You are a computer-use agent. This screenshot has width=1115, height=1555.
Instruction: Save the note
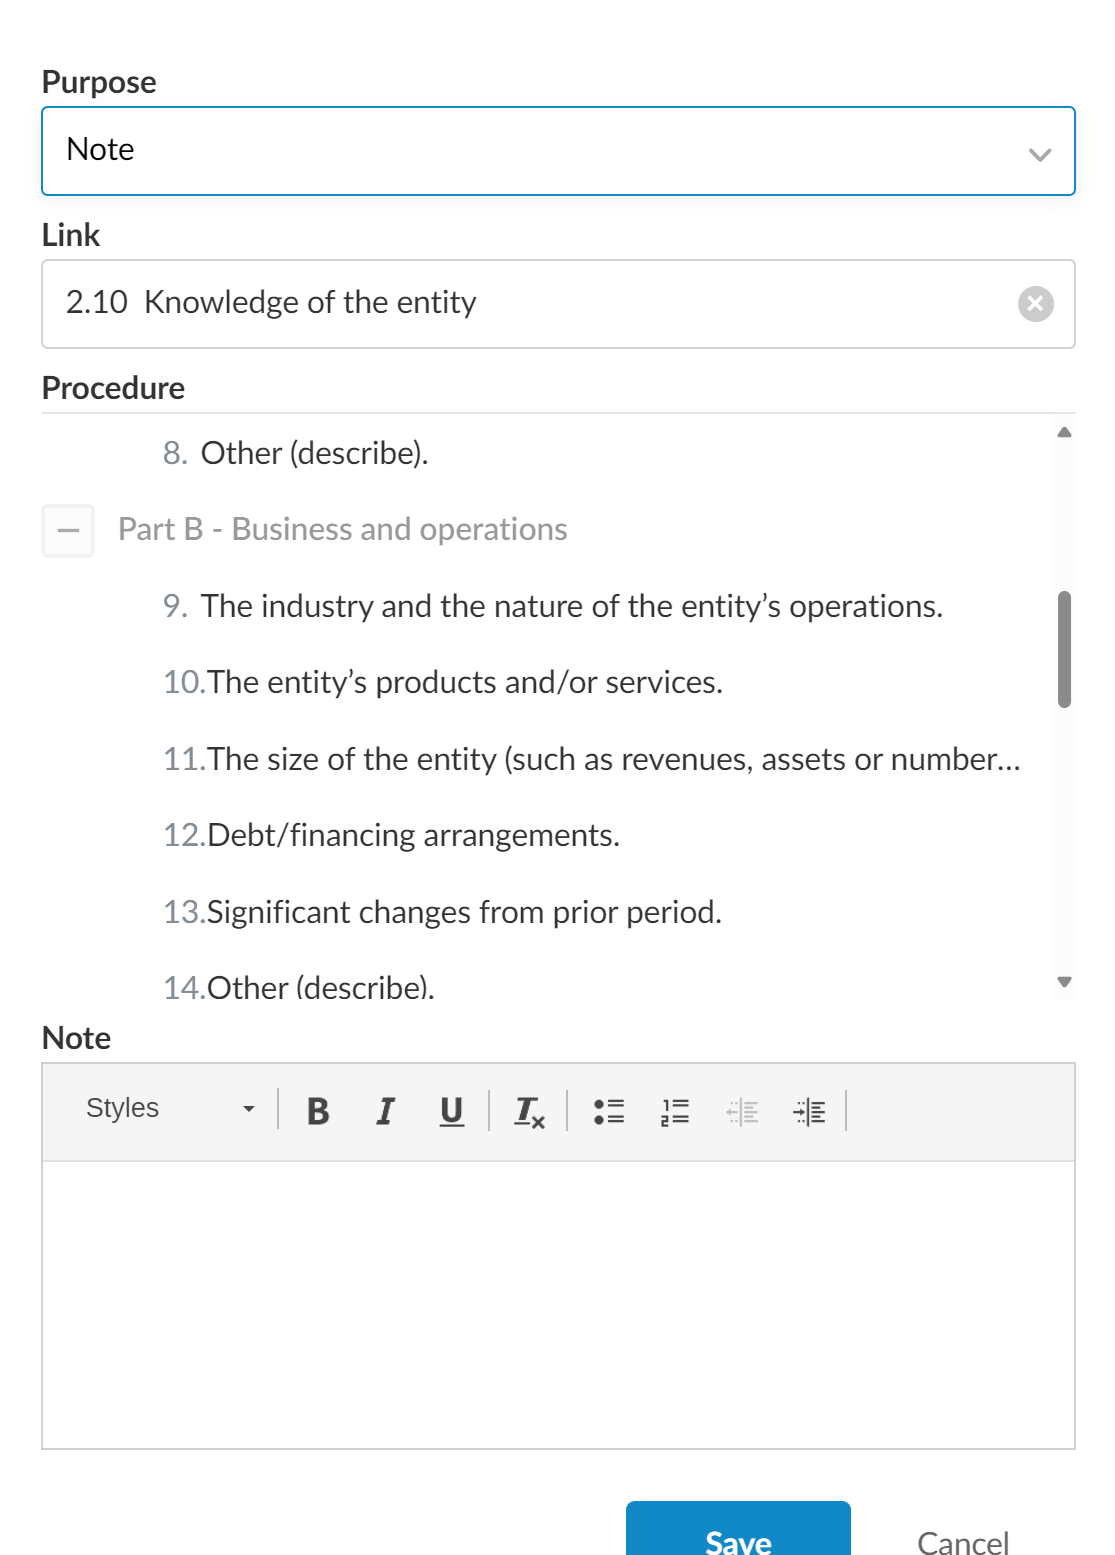point(738,1531)
